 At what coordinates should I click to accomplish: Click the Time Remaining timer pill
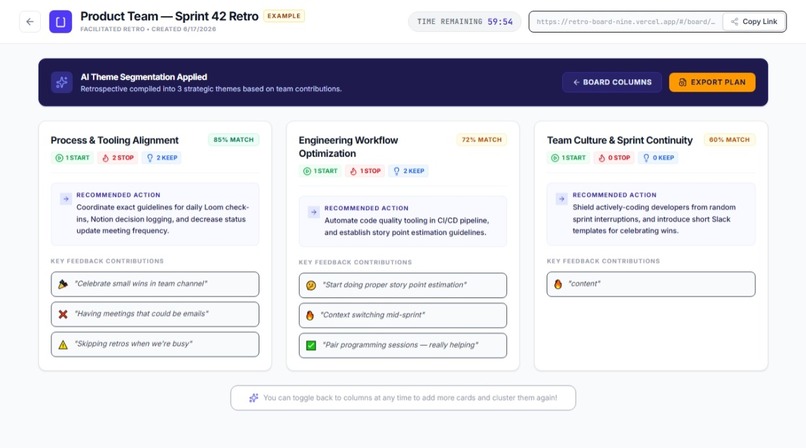click(465, 22)
